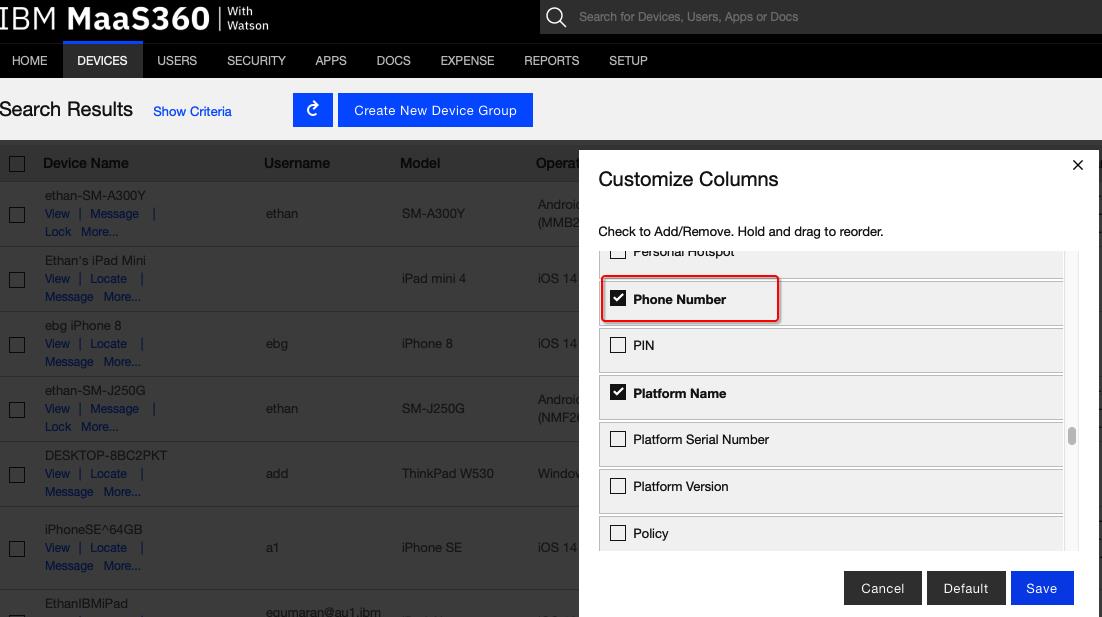The image size is (1102, 617).
Task: Click Create New Device Group
Action: [x=435, y=110]
